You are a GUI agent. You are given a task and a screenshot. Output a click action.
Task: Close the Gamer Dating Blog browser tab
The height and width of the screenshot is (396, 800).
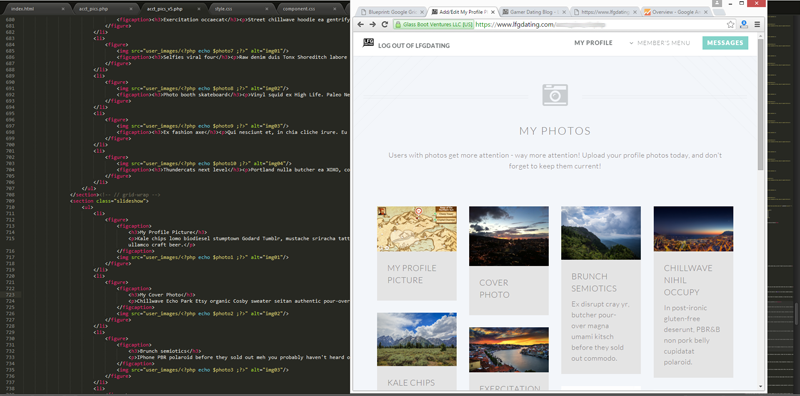(563, 11)
